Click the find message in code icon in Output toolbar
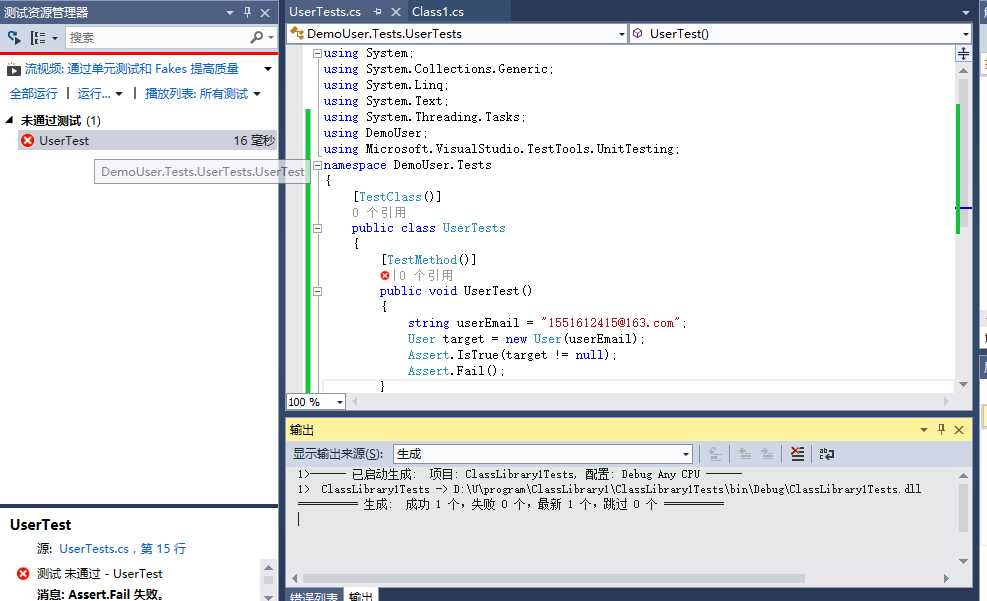This screenshot has height=601, width=987. [x=714, y=454]
